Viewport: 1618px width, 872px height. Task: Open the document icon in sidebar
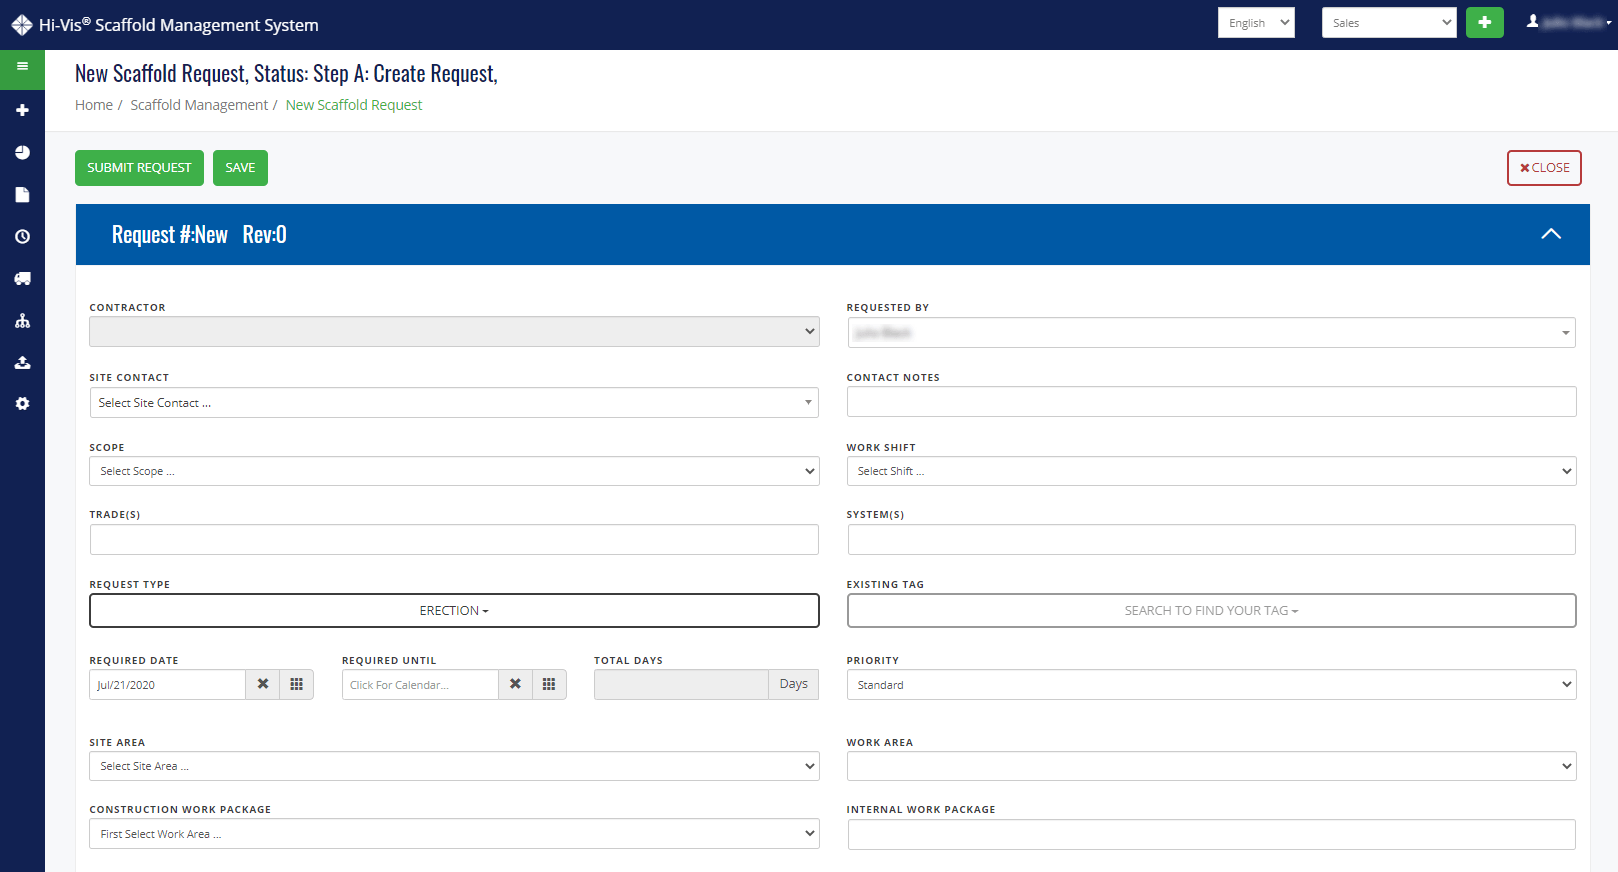(x=22, y=195)
